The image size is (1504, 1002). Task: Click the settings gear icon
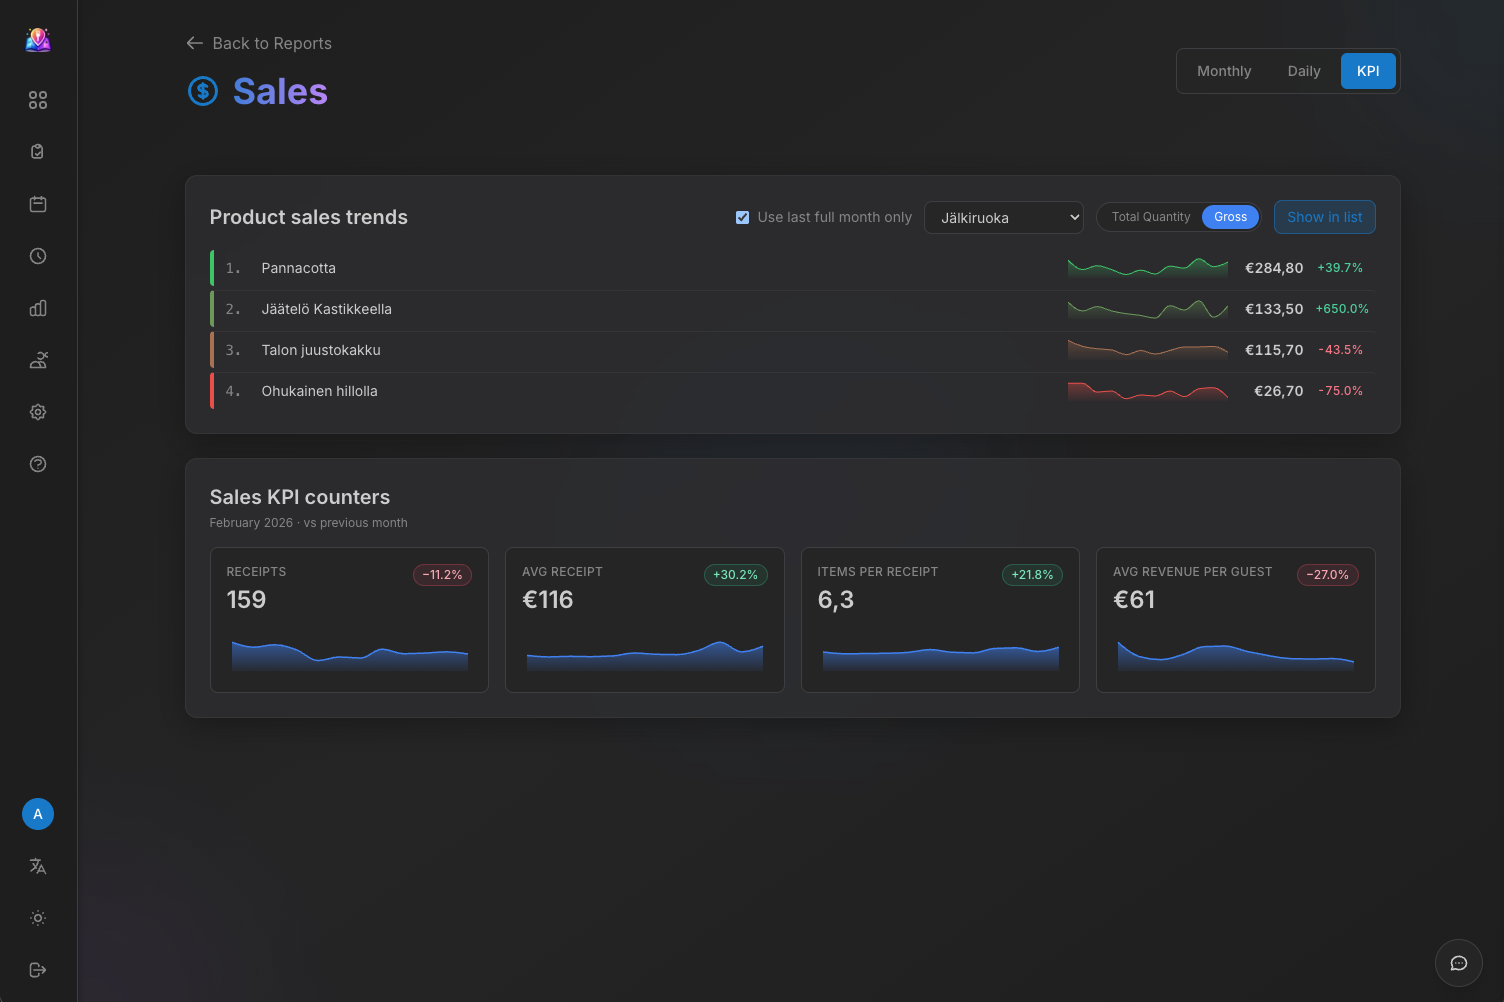(x=38, y=412)
